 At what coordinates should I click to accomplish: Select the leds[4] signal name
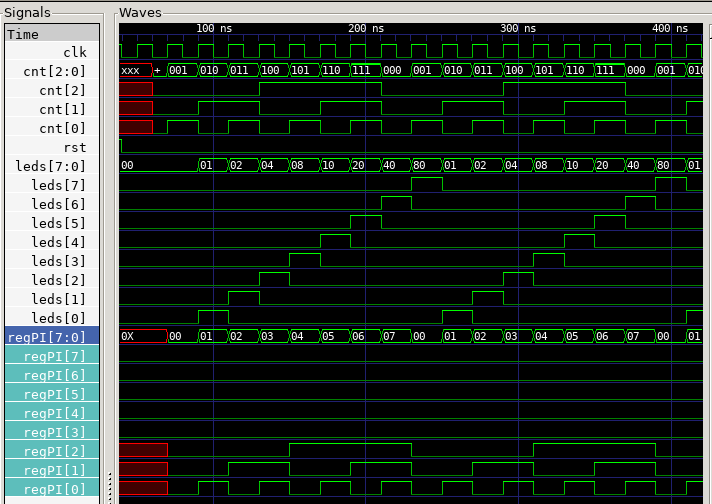pyautogui.click(x=65, y=242)
